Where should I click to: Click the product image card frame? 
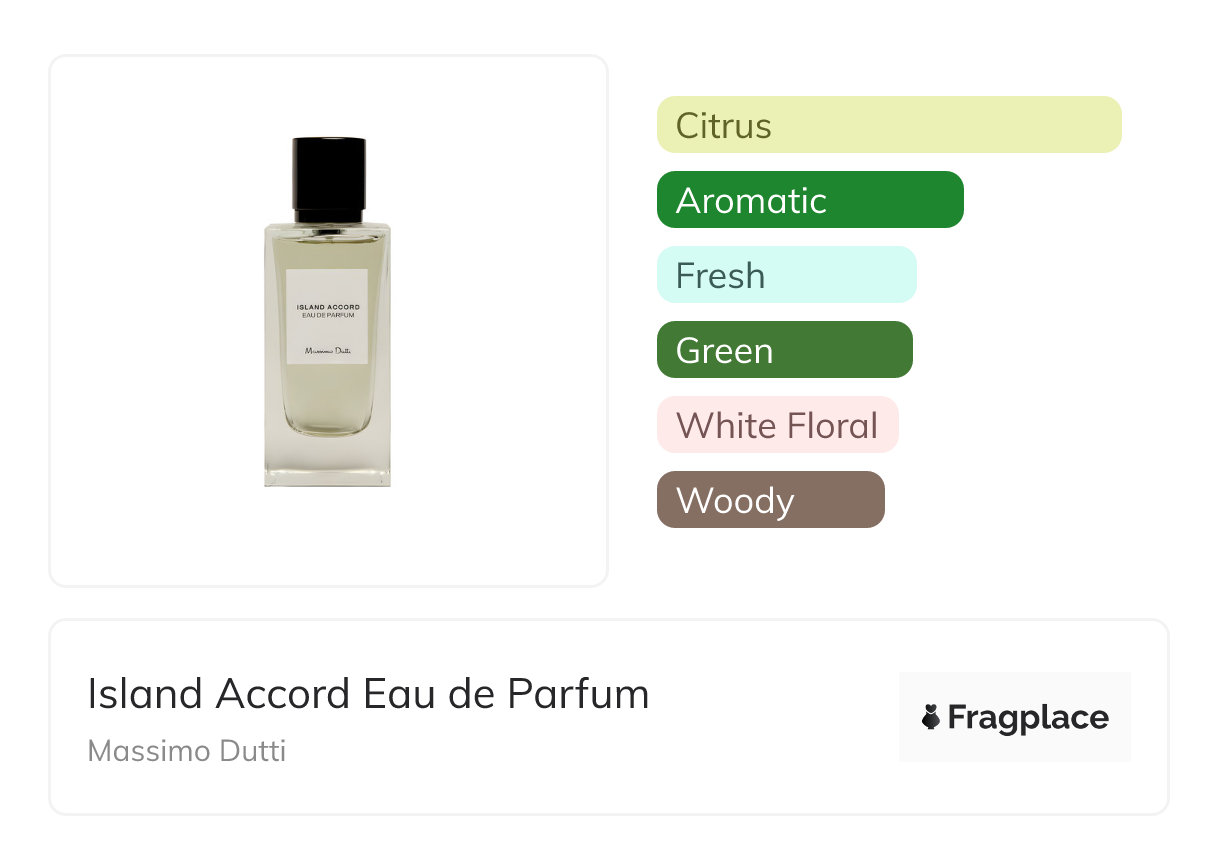coord(328,321)
